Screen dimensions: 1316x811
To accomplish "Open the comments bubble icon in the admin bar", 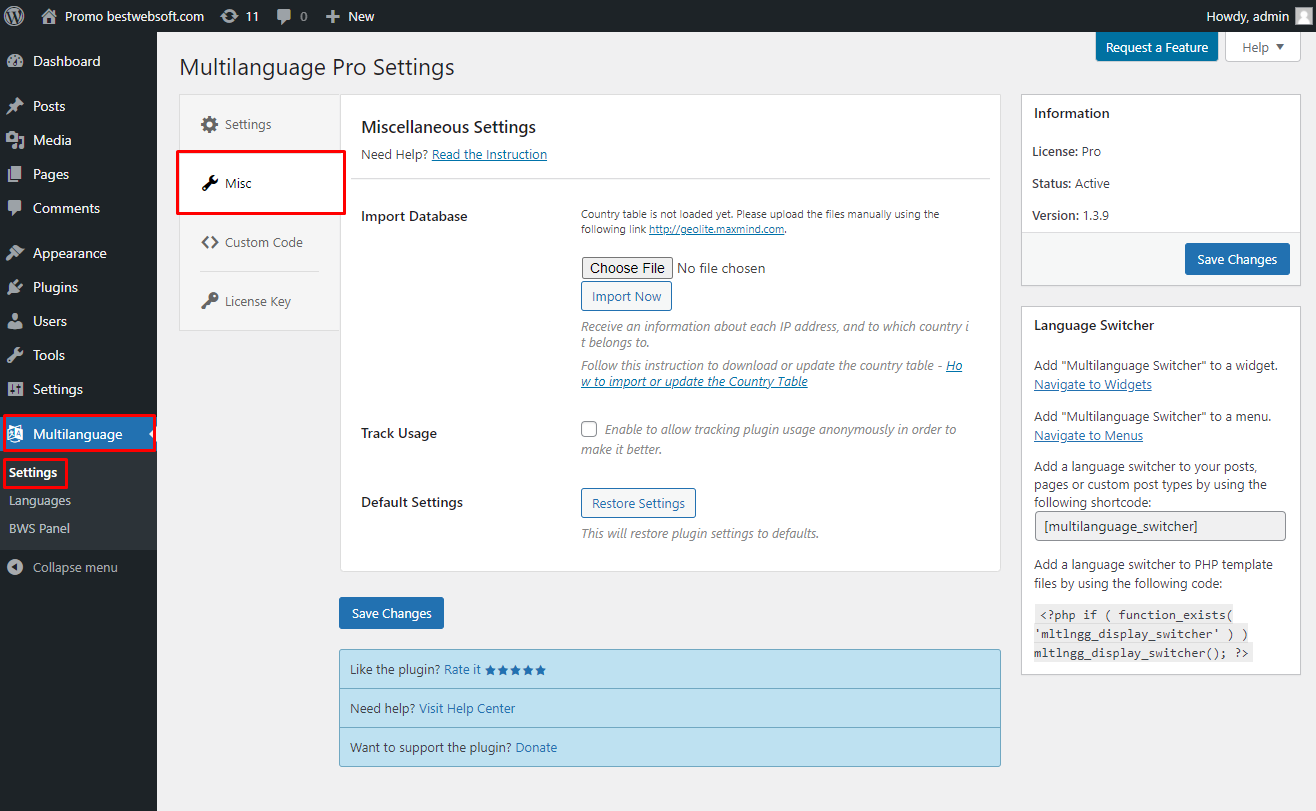I will tap(284, 16).
